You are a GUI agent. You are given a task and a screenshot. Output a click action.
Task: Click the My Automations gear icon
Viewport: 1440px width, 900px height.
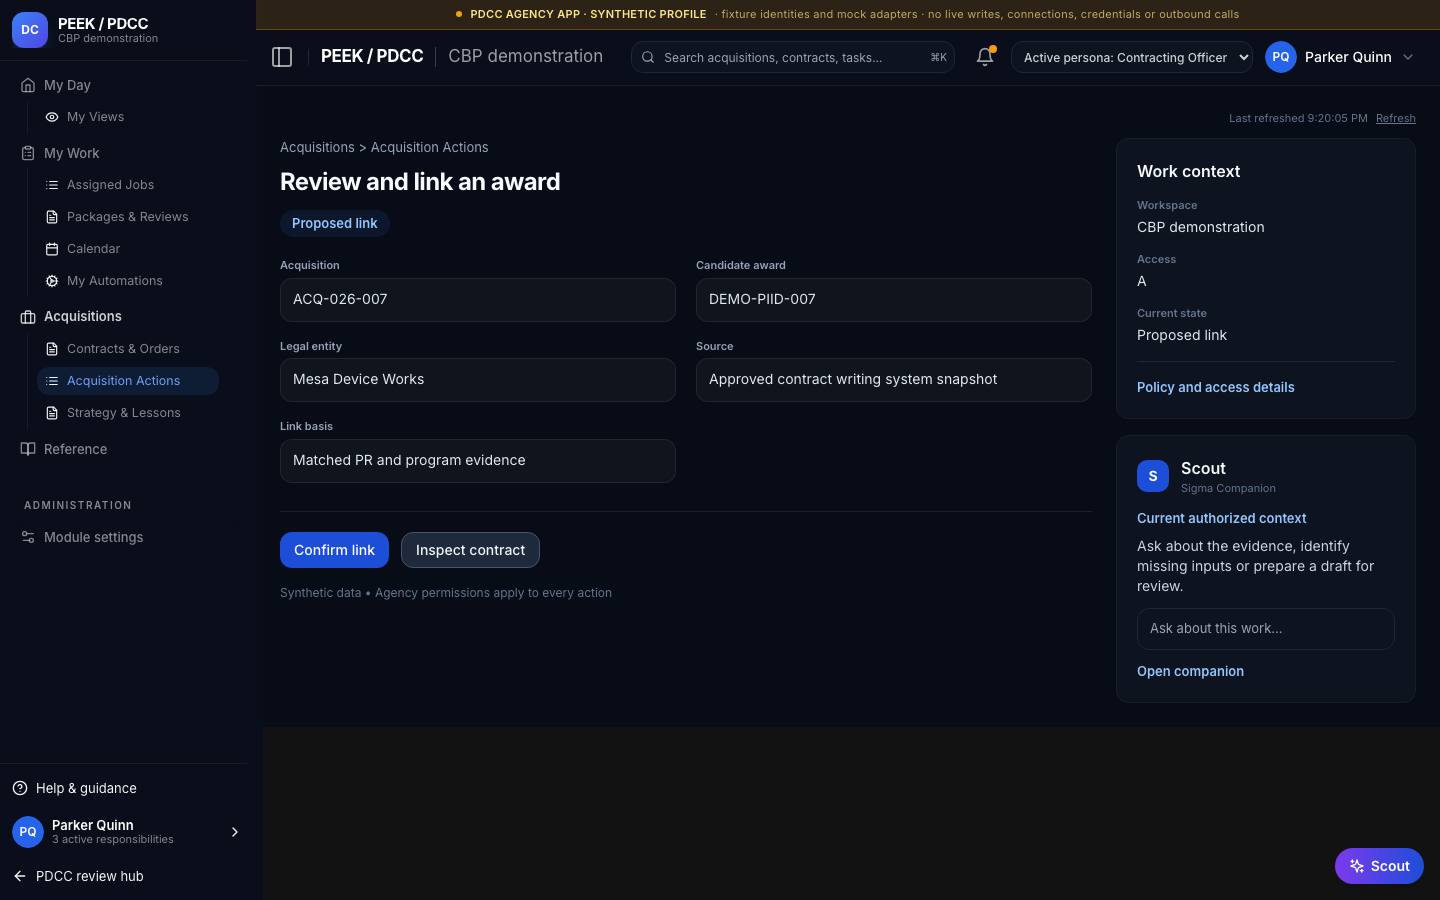[x=52, y=281]
